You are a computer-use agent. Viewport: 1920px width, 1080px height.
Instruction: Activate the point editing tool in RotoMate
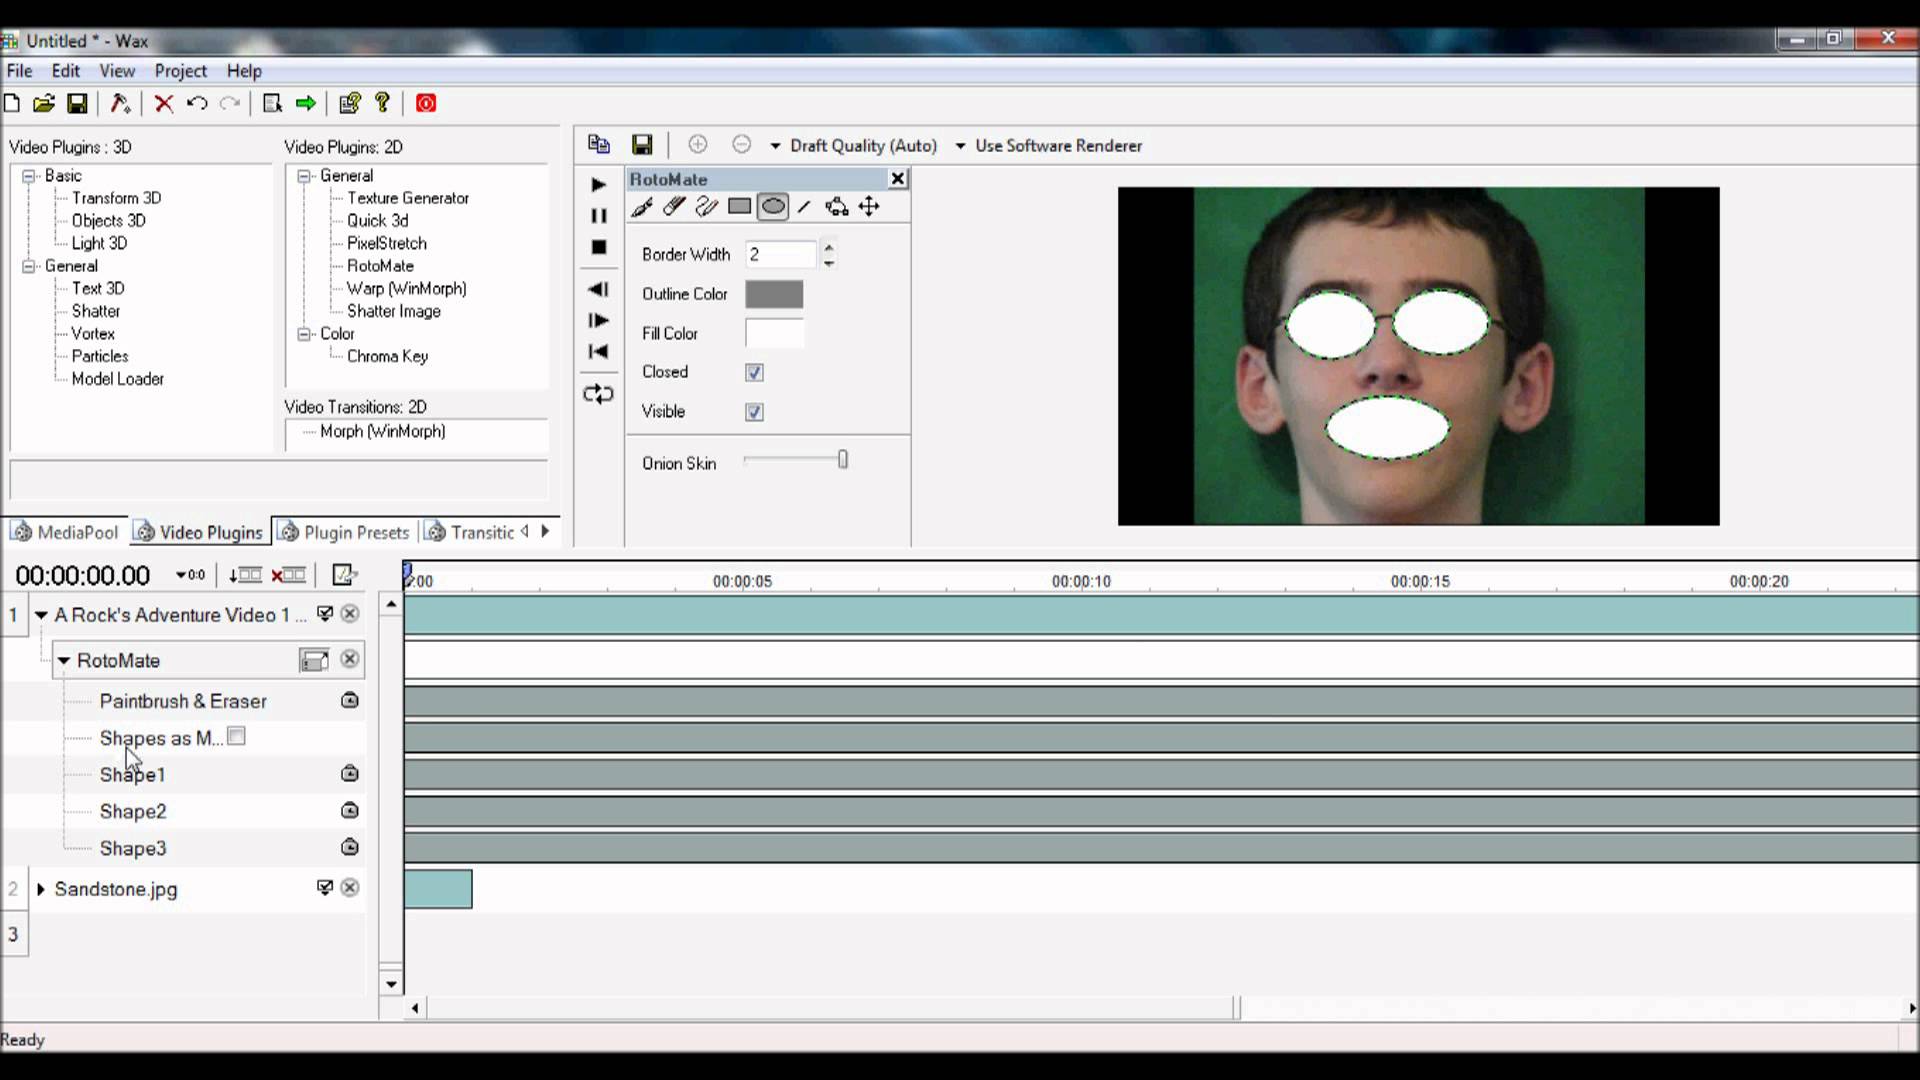[x=837, y=207]
